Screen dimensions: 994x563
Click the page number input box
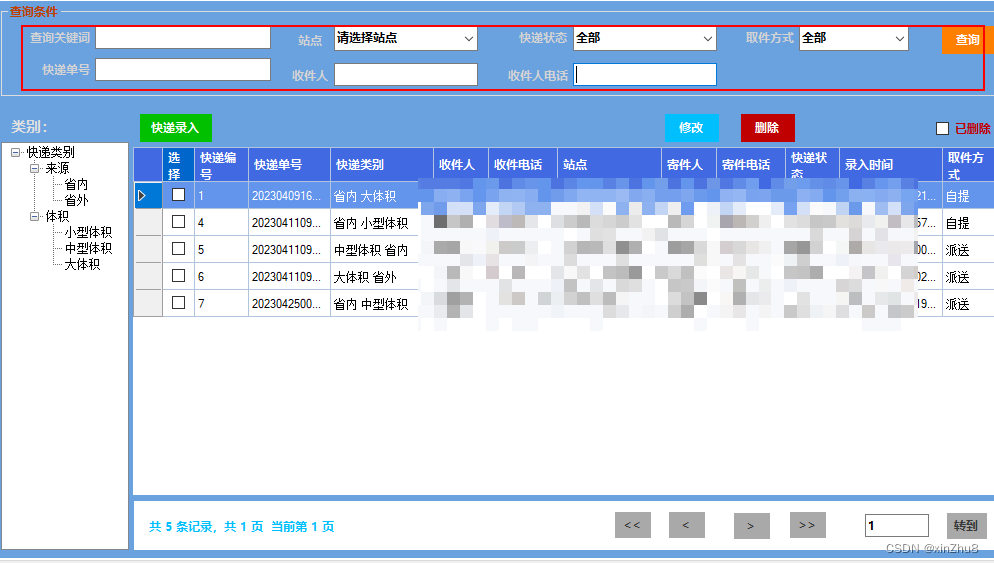click(x=896, y=526)
